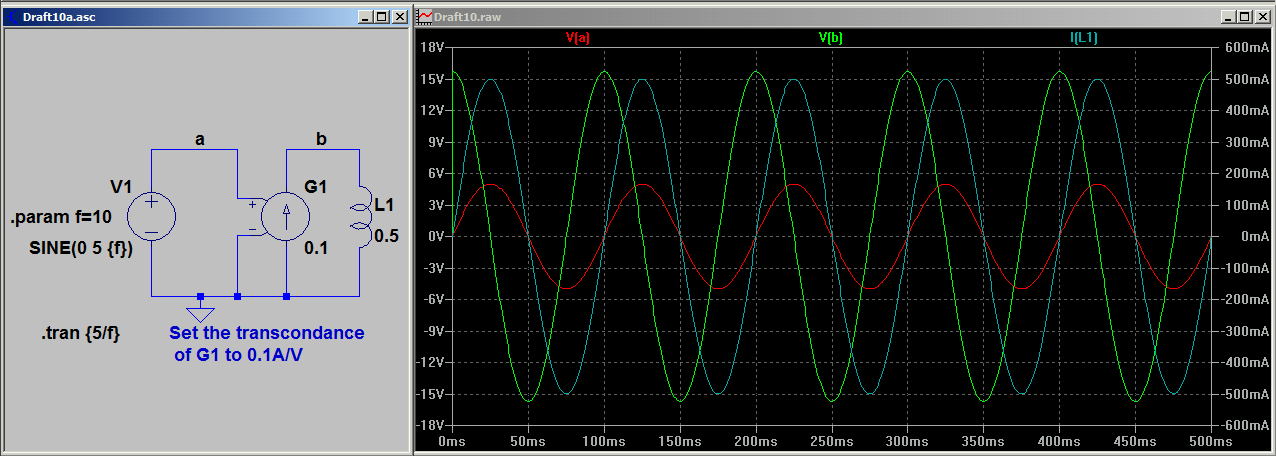This screenshot has height=456, width=1276.
Task: Click the 500ms time axis label
Action: click(x=1210, y=440)
